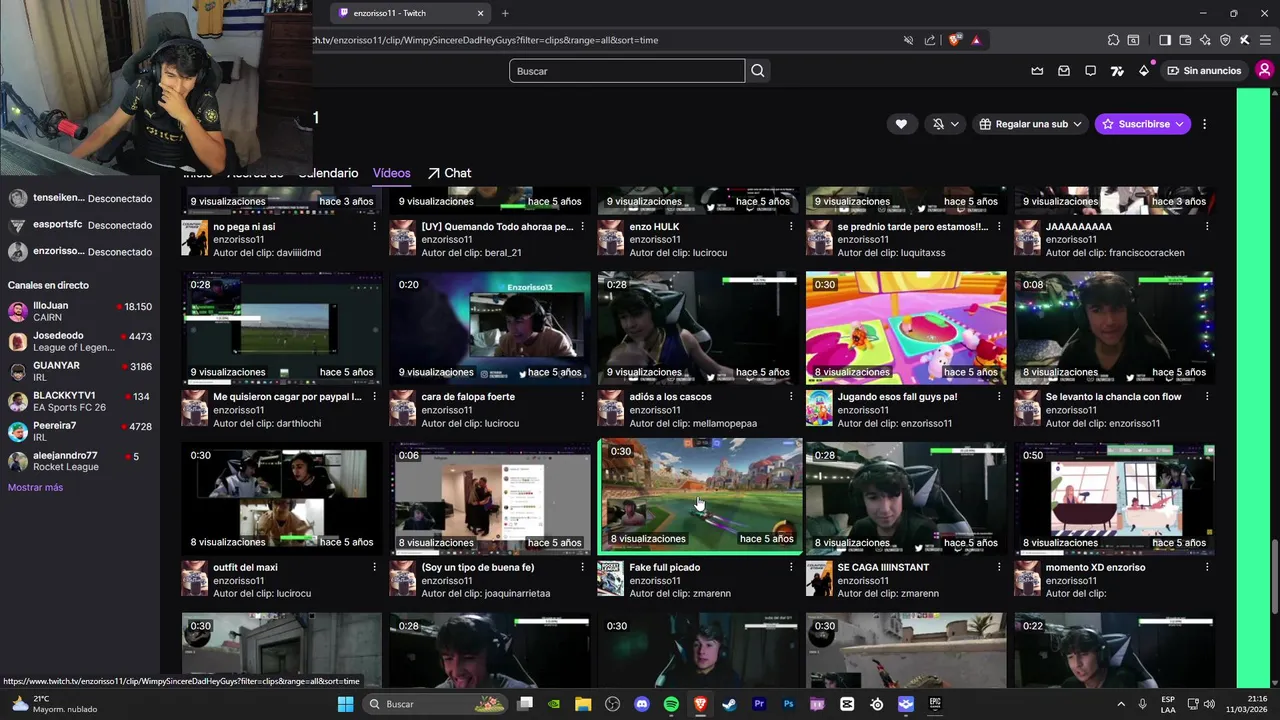Image resolution: width=1280 pixels, height=720 pixels.
Task: Open the Brave hamburger main menu
Action: tap(1263, 40)
